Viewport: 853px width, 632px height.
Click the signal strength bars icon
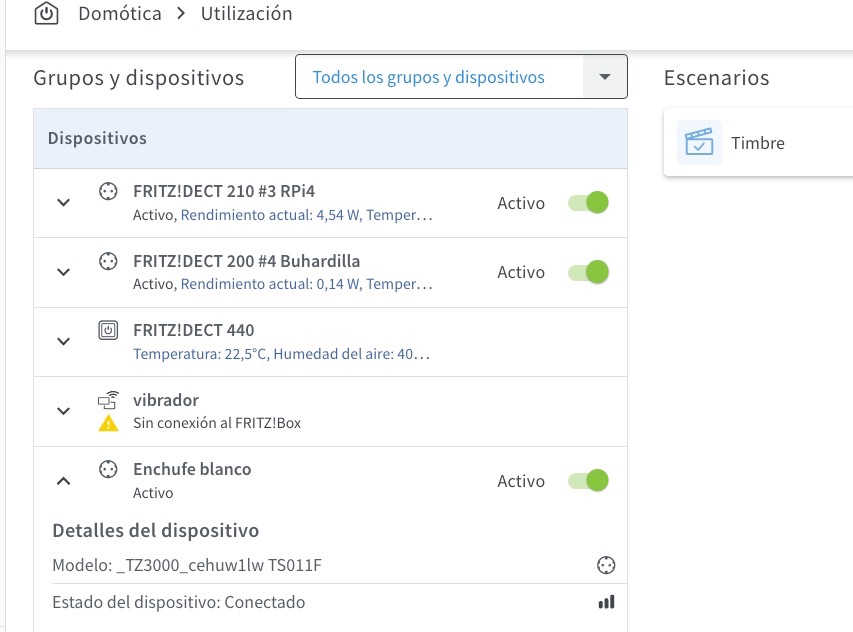click(606, 602)
